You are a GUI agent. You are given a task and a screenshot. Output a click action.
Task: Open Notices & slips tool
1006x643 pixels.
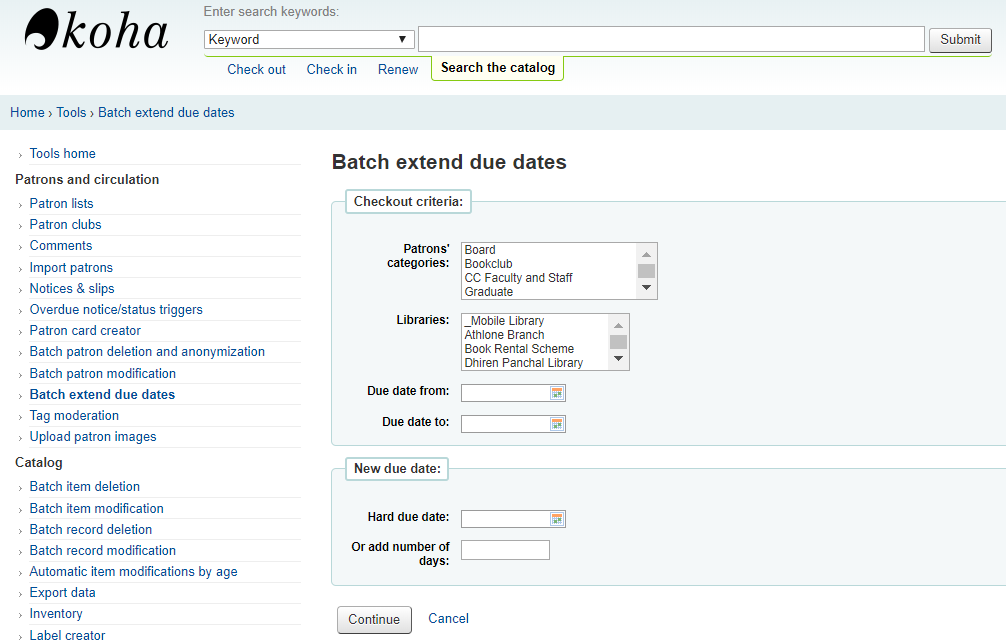click(72, 289)
